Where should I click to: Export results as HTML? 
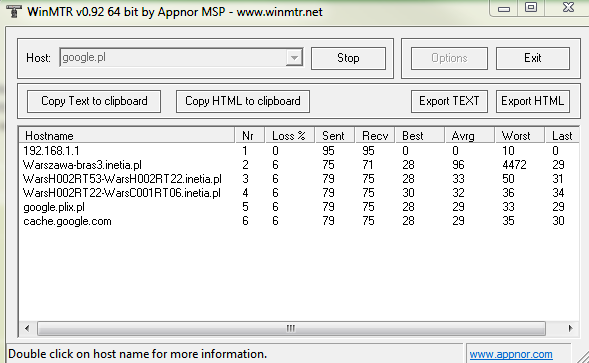point(533,101)
